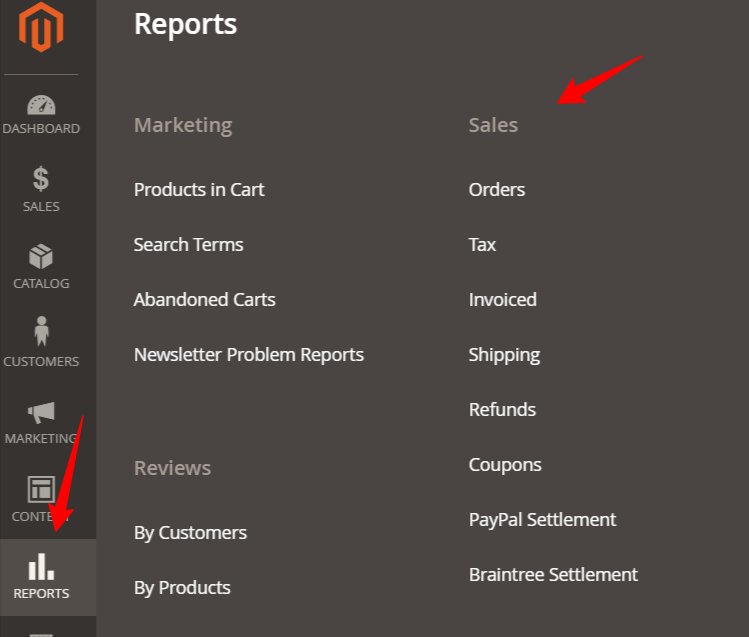The image size is (749, 637).
Task: Open the Marketing megaphone icon
Action: [x=41, y=411]
